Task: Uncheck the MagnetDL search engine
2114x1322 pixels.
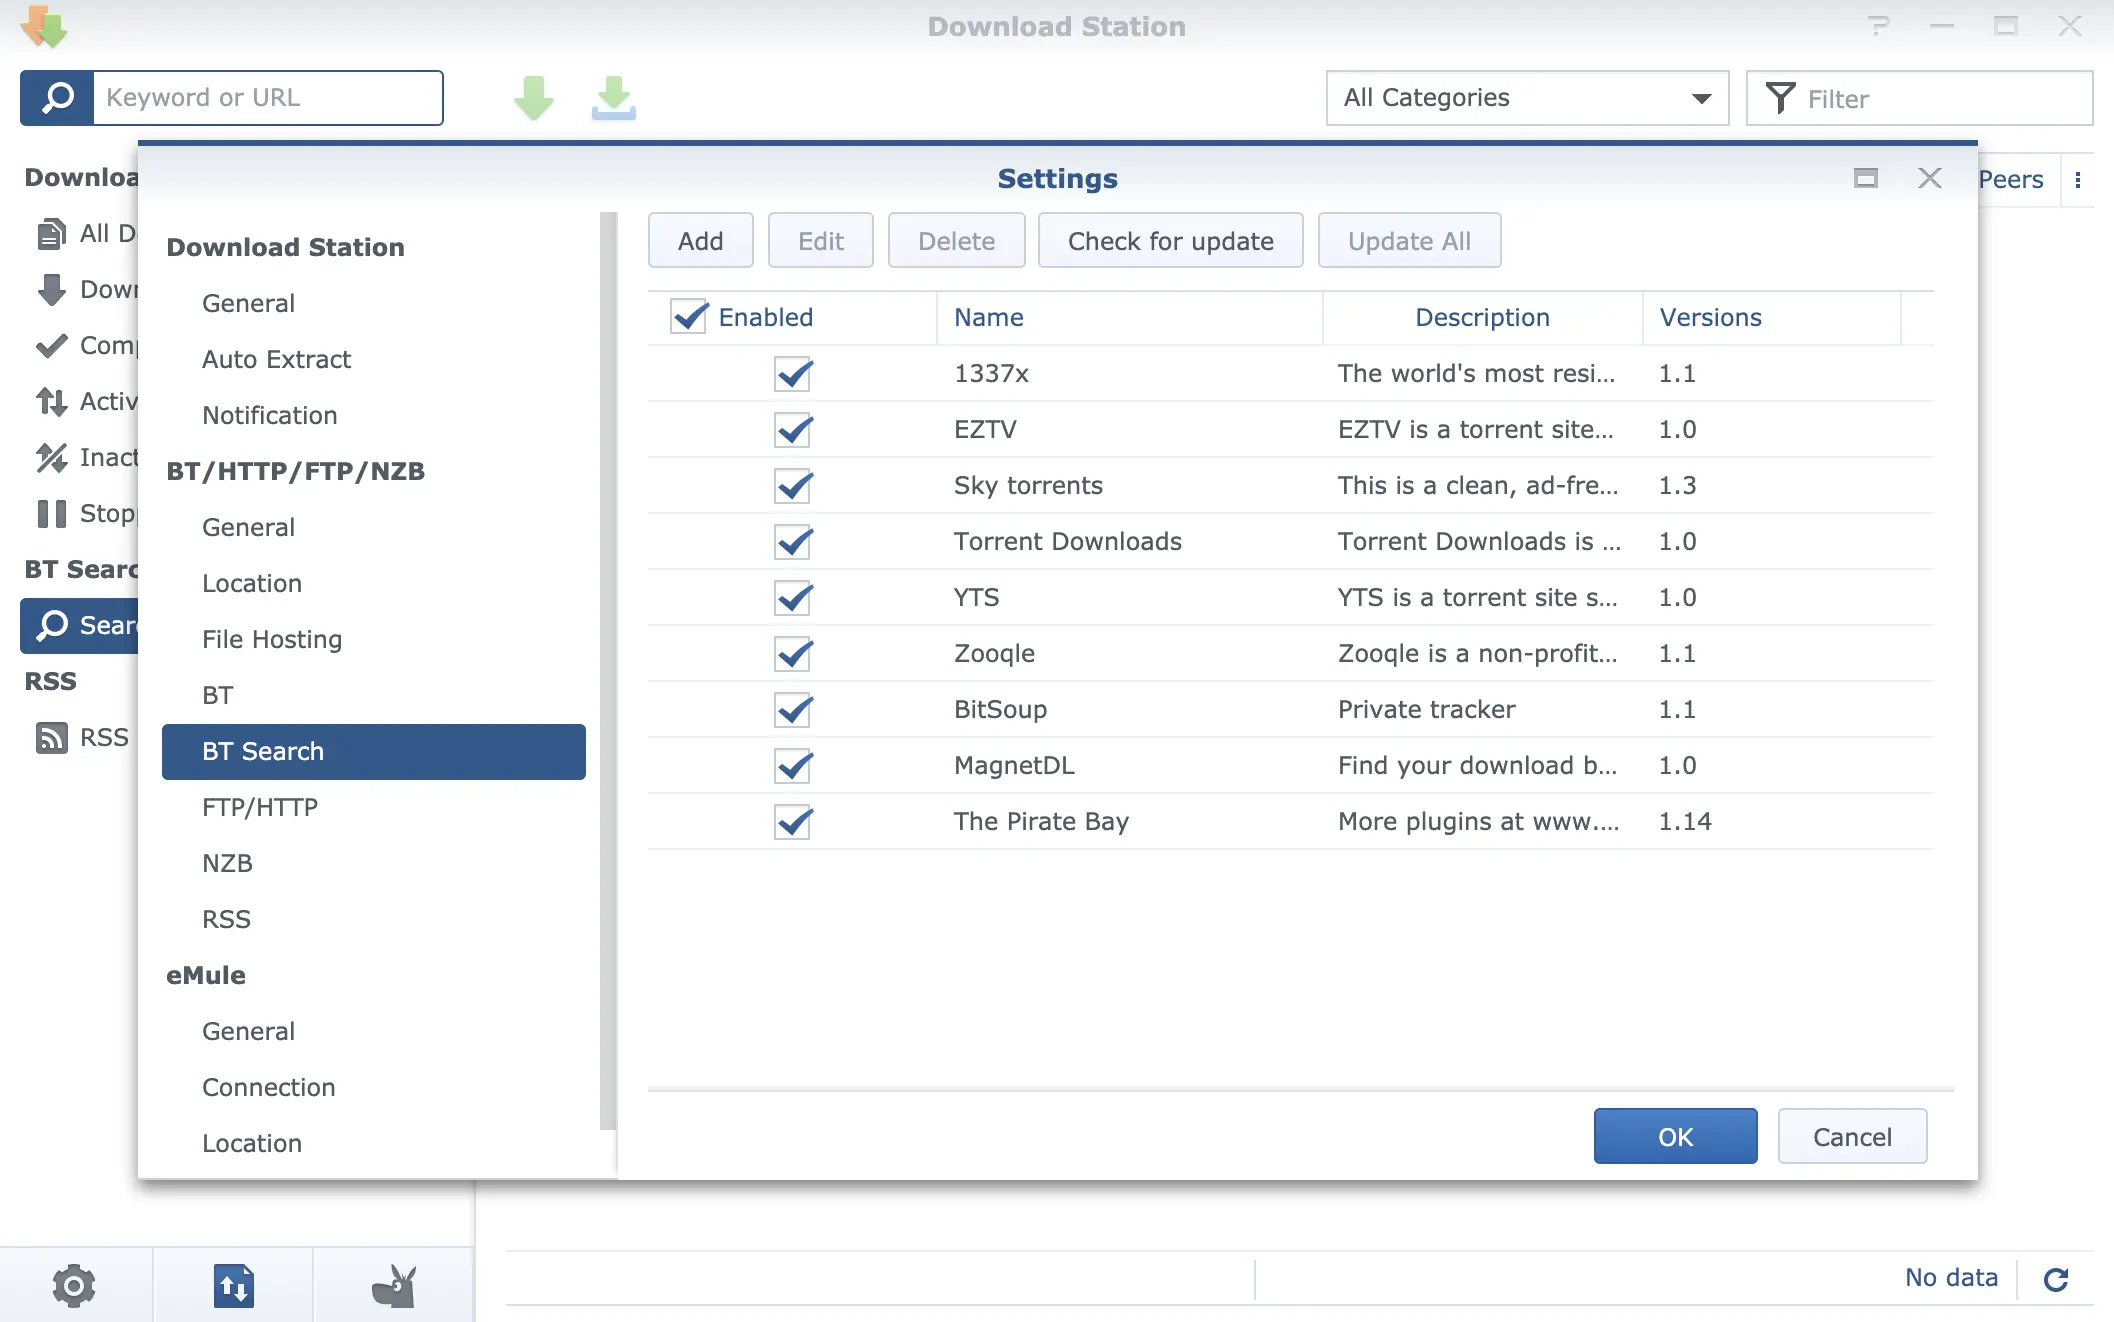Action: pyautogui.click(x=793, y=766)
